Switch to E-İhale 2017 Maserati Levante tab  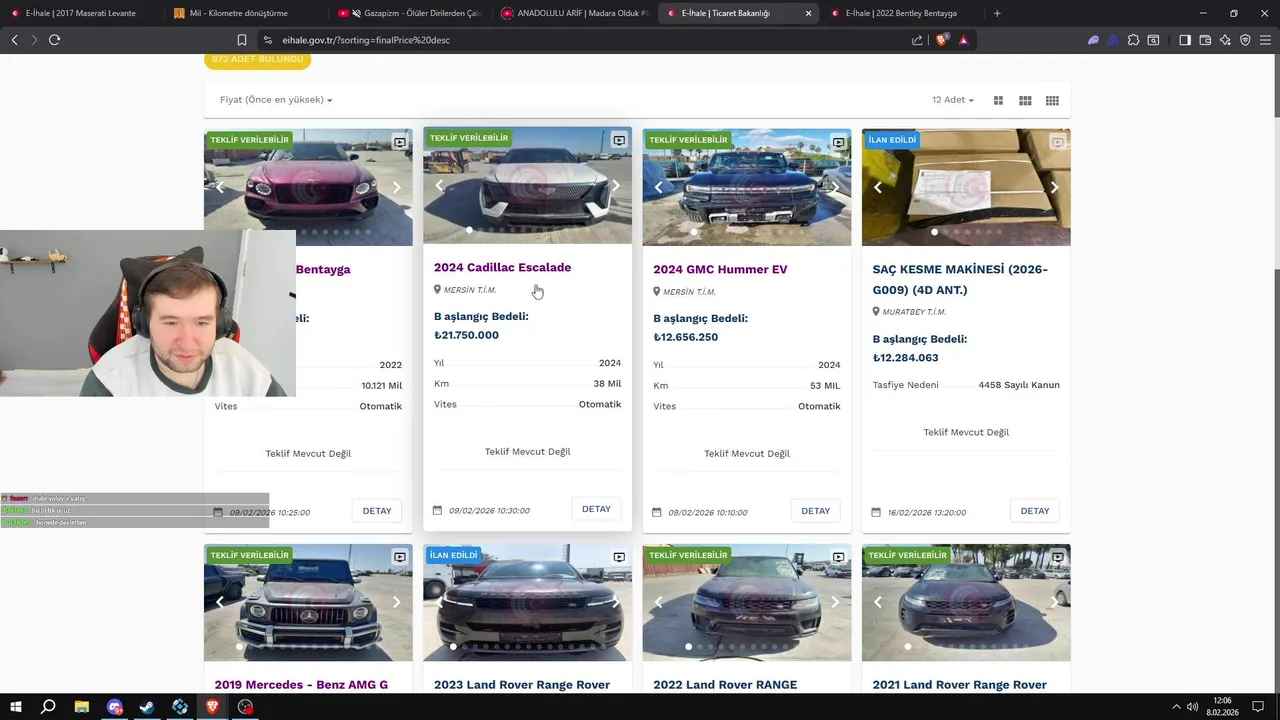coord(81,13)
